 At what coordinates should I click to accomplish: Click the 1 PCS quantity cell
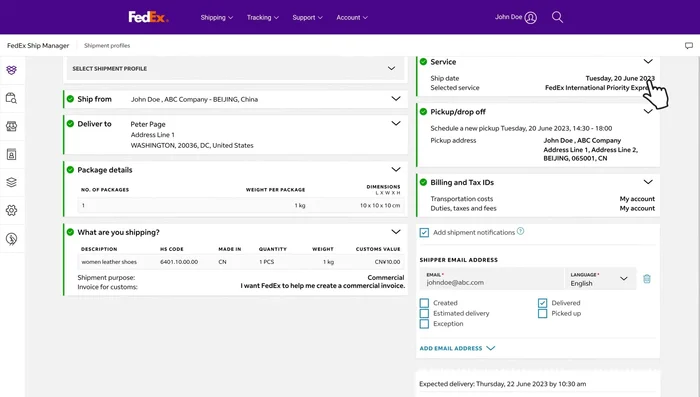click(267, 262)
